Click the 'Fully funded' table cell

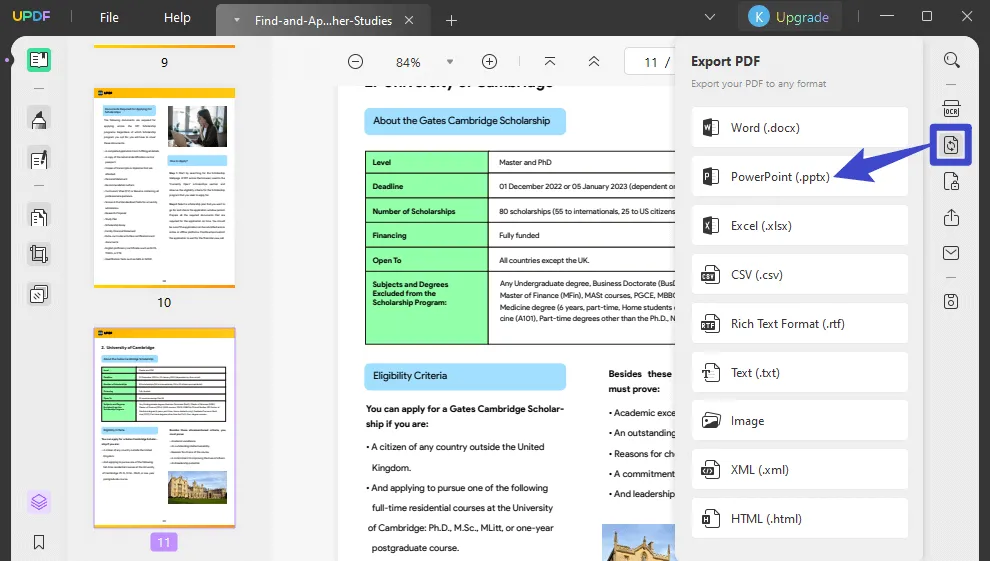(x=519, y=235)
